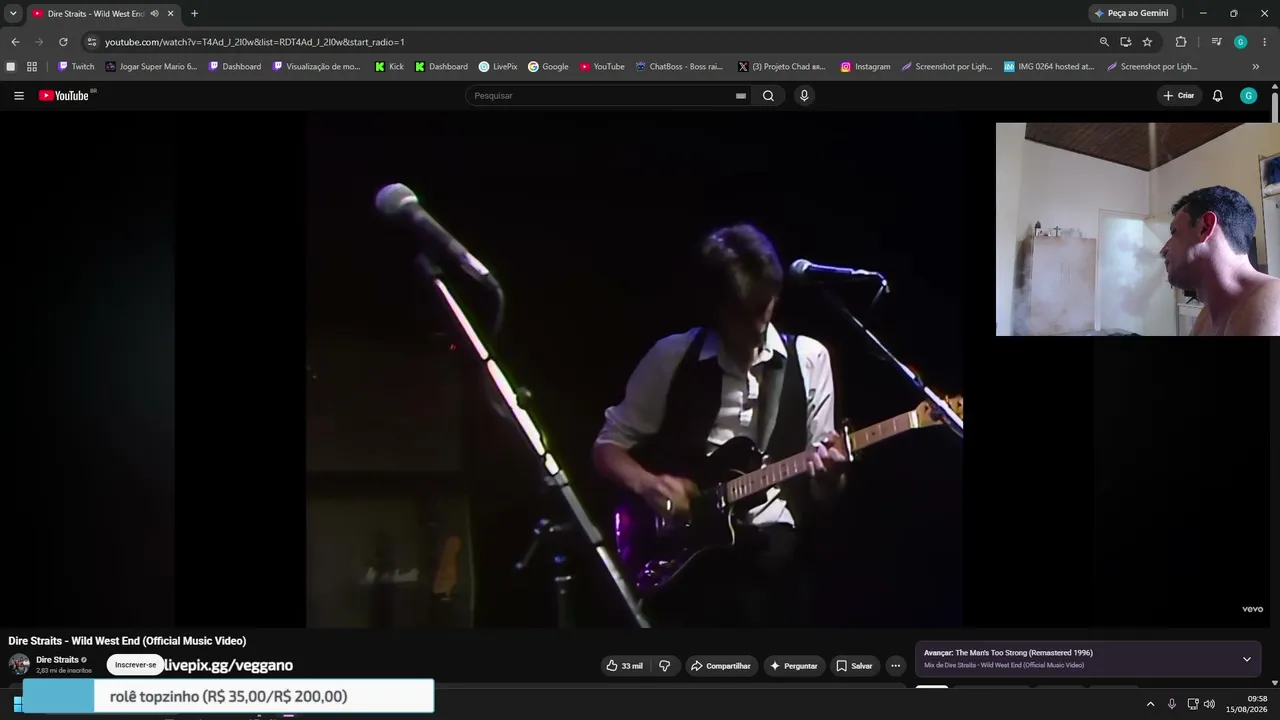Open the taskbar volume control

point(1209,704)
